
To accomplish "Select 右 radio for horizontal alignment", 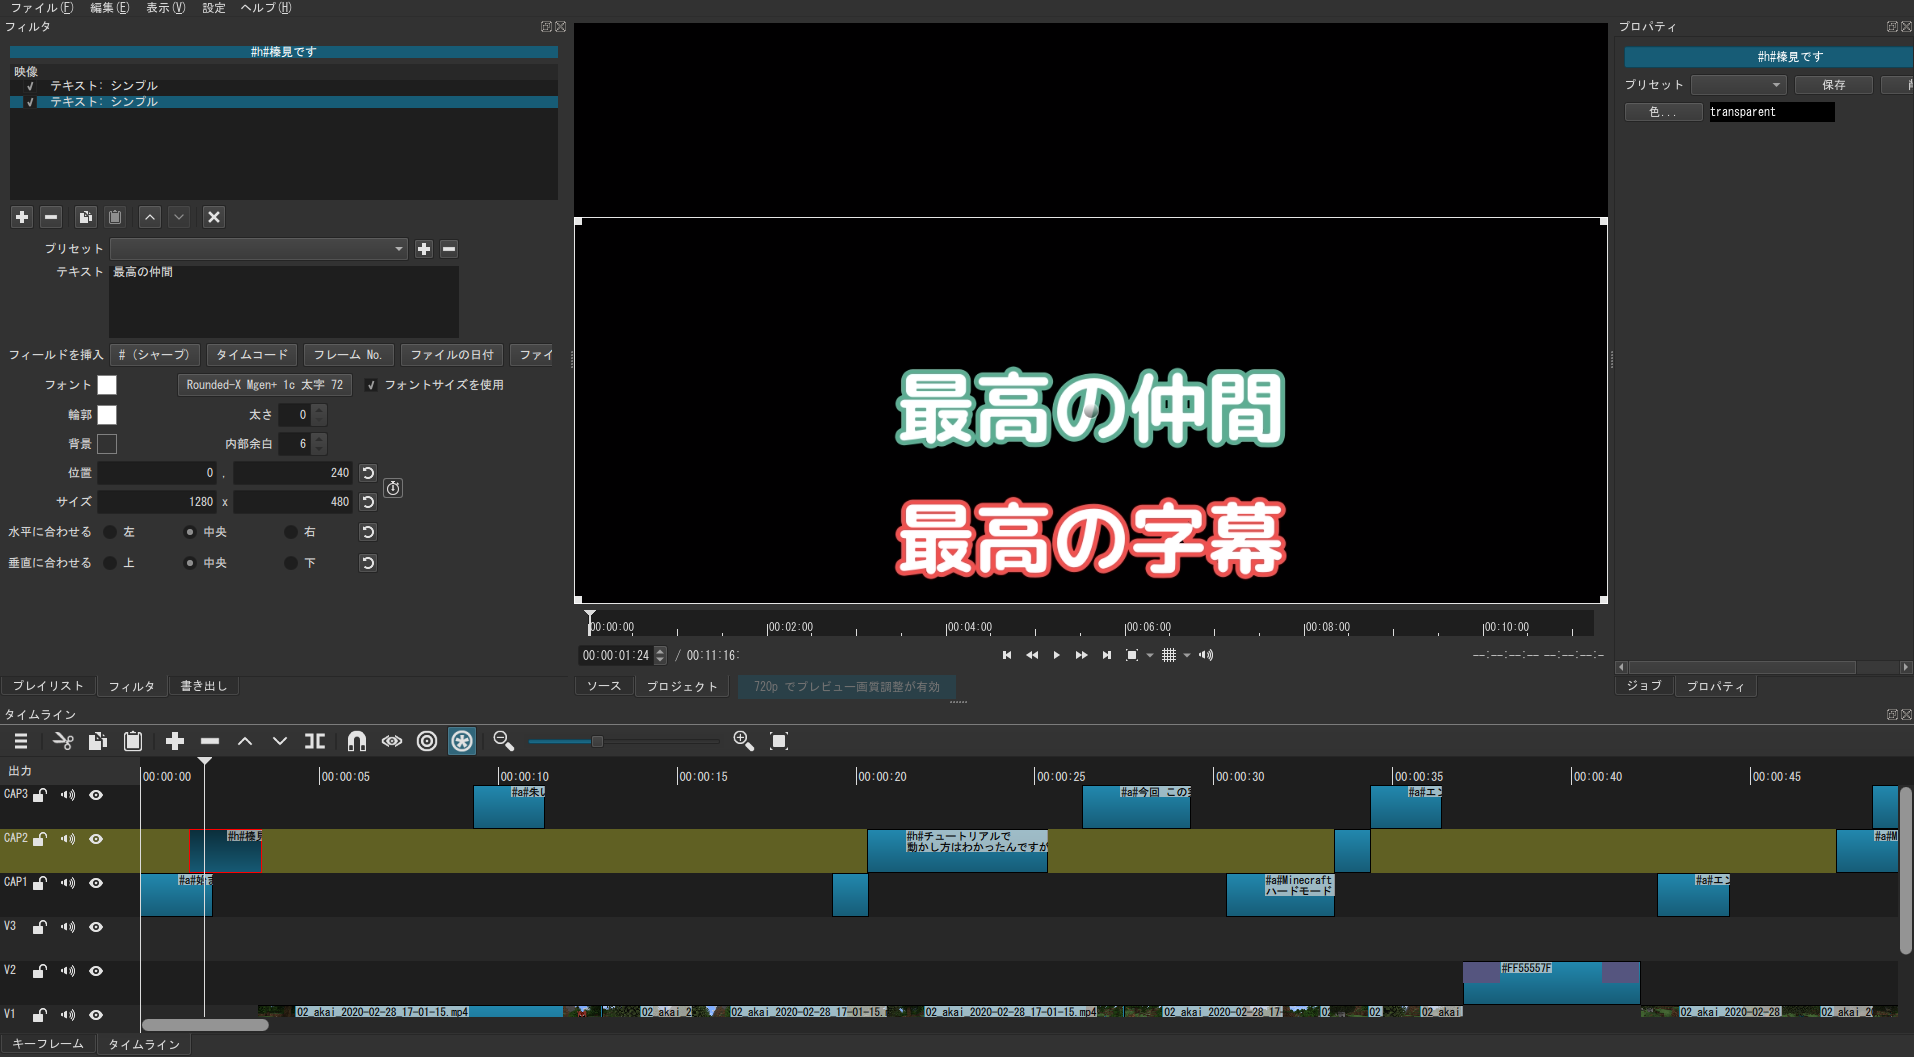I will pos(289,531).
